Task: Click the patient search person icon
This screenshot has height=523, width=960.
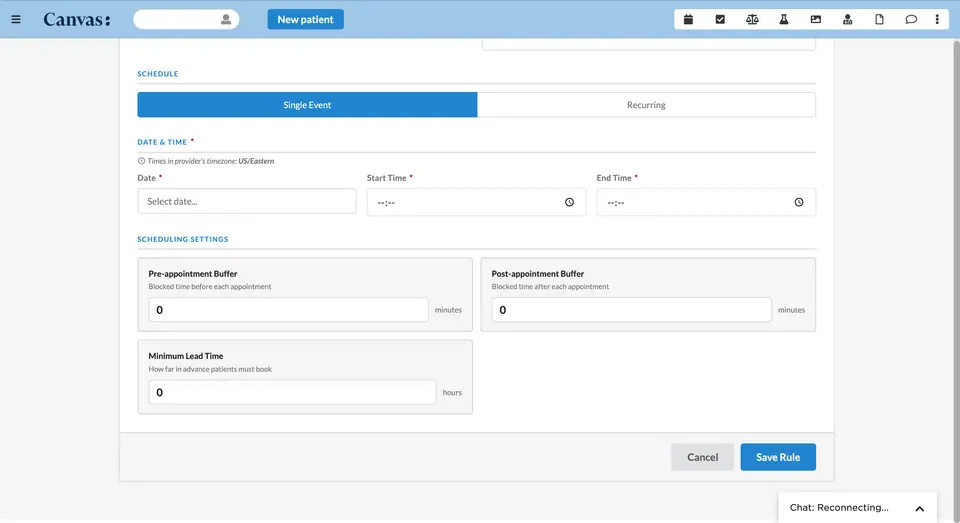Action: tap(226, 20)
